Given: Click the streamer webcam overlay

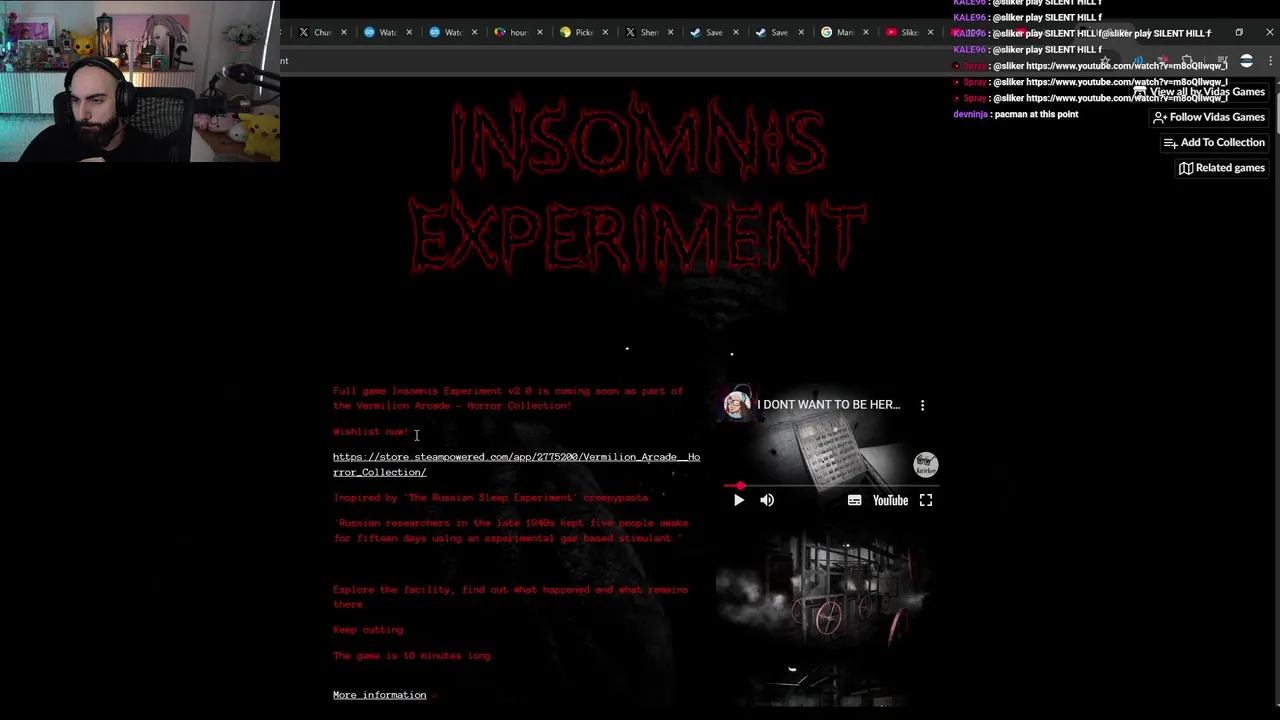Looking at the screenshot, I should pyautogui.click(x=140, y=81).
